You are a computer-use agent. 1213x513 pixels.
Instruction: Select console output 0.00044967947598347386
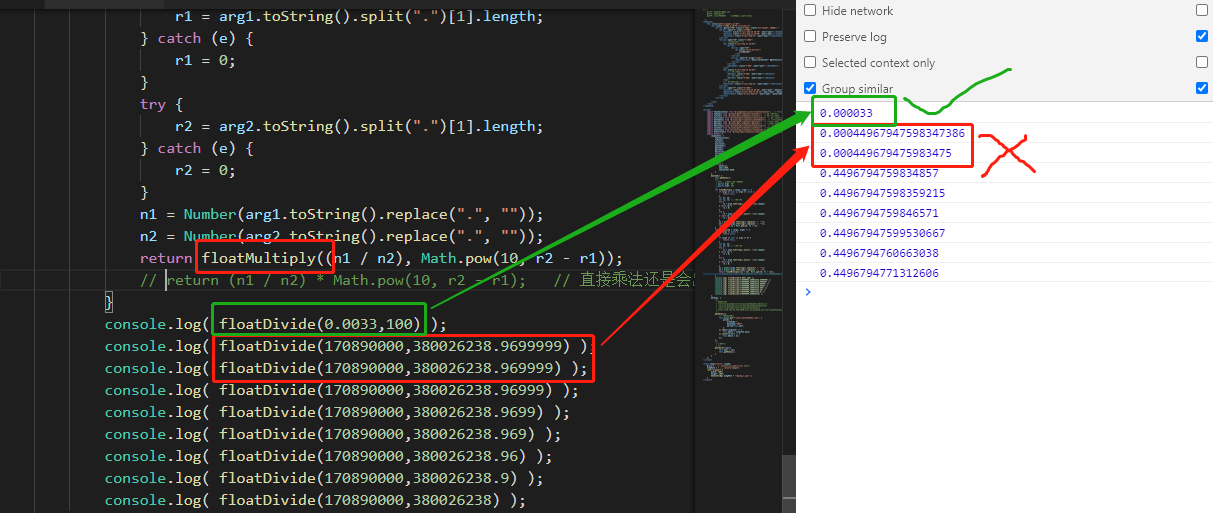point(892,133)
